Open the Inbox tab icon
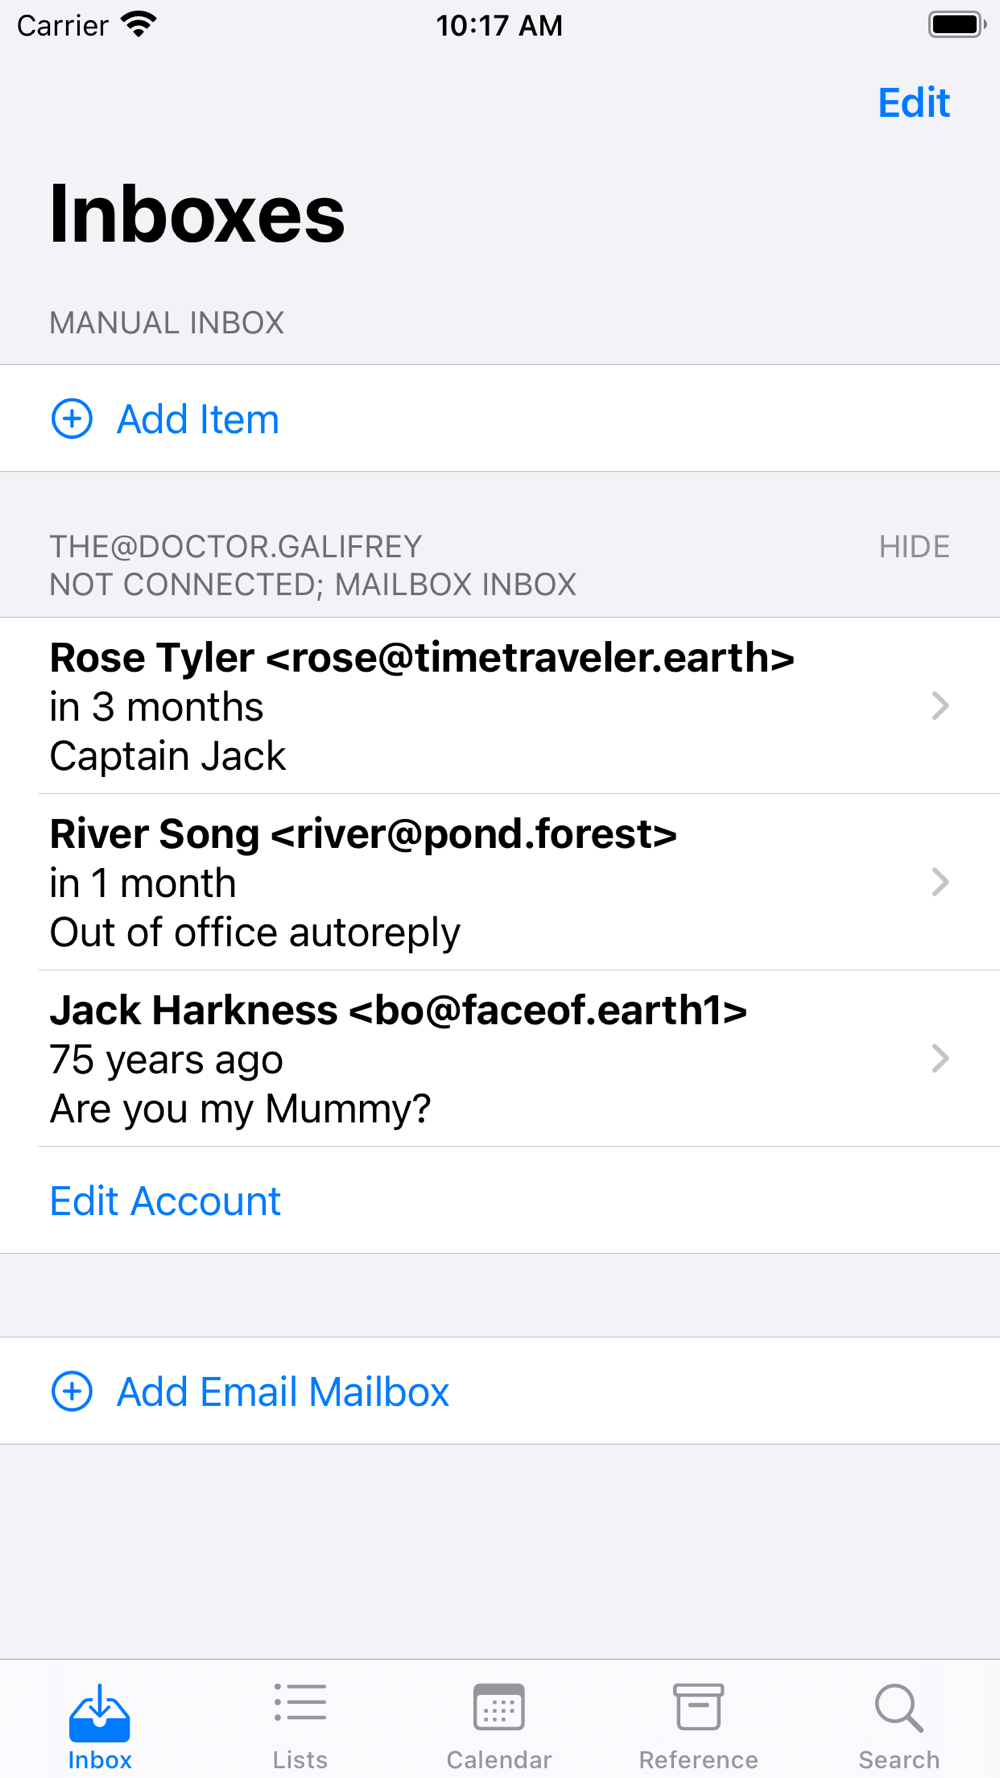 pyautogui.click(x=100, y=1711)
